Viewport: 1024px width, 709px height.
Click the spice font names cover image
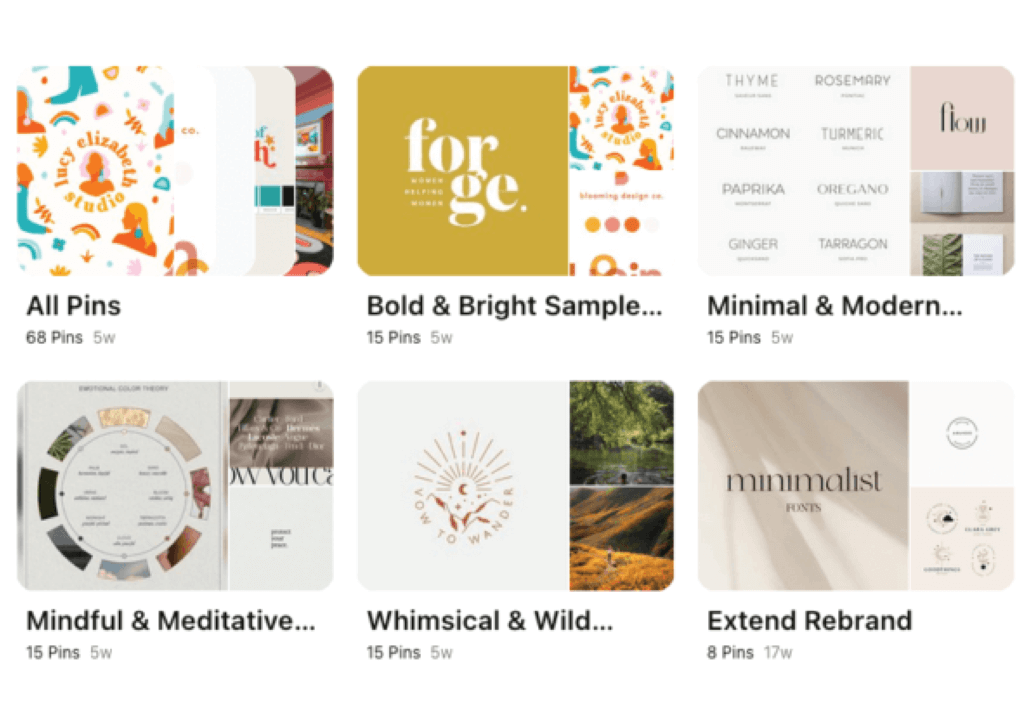(803, 170)
